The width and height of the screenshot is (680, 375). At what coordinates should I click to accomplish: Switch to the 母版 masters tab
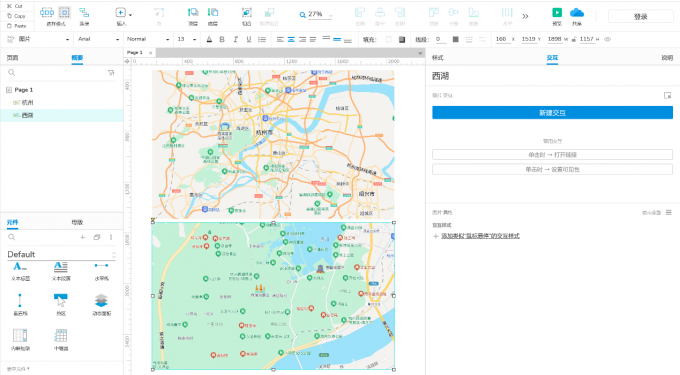pos(77,222)
